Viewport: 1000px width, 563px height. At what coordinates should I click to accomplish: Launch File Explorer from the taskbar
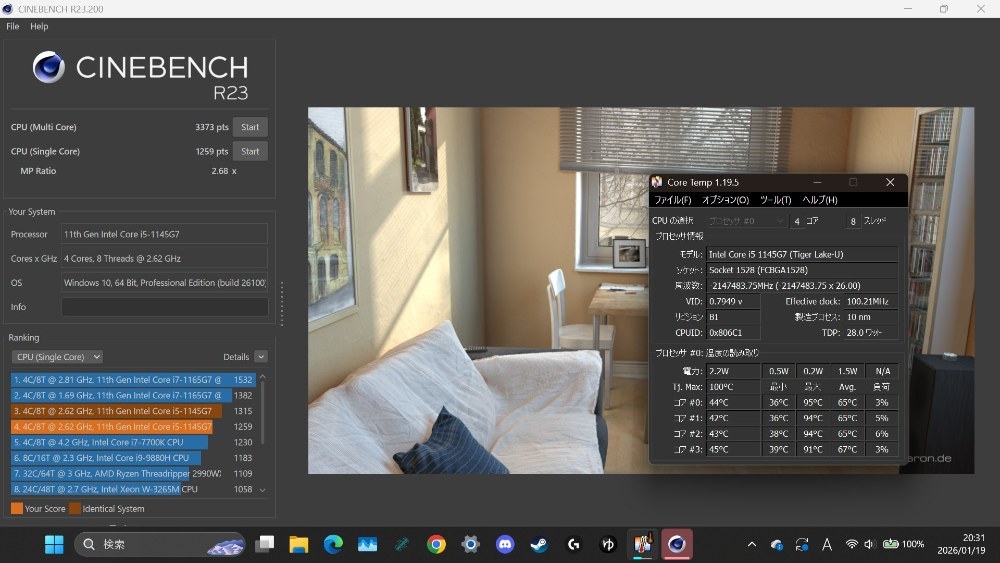(298, 544)
